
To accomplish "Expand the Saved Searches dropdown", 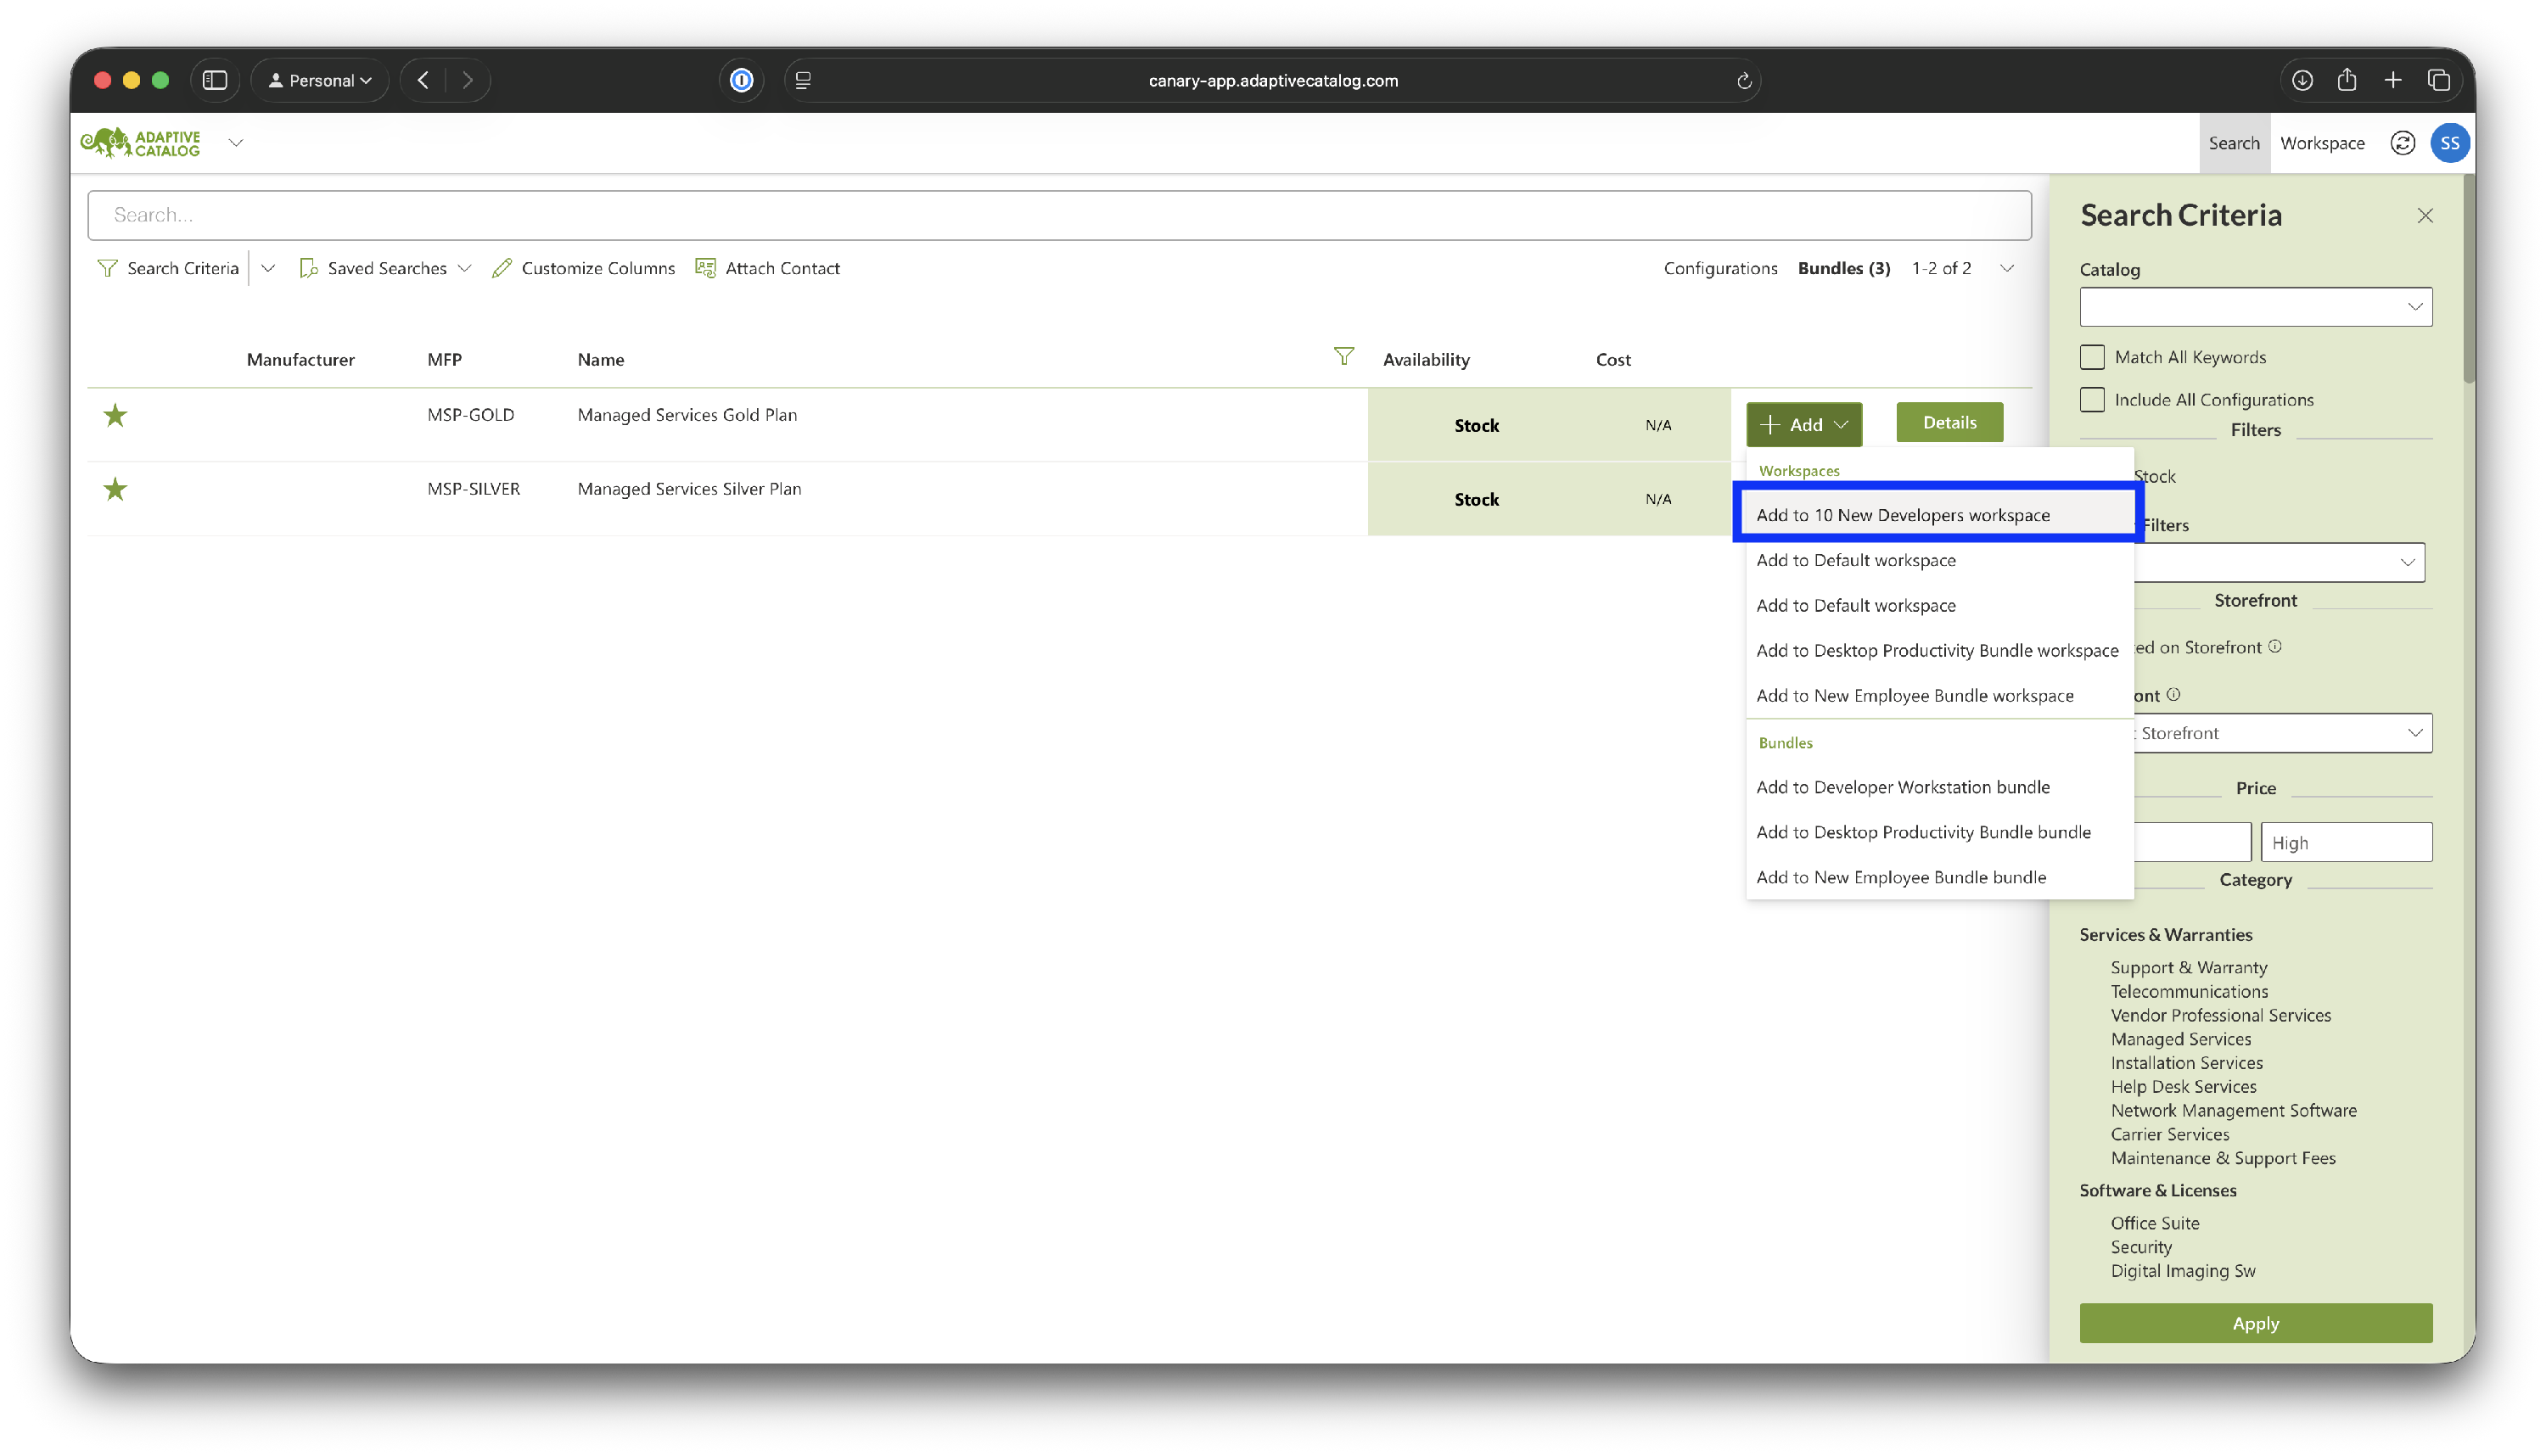I will click(464, 268).
